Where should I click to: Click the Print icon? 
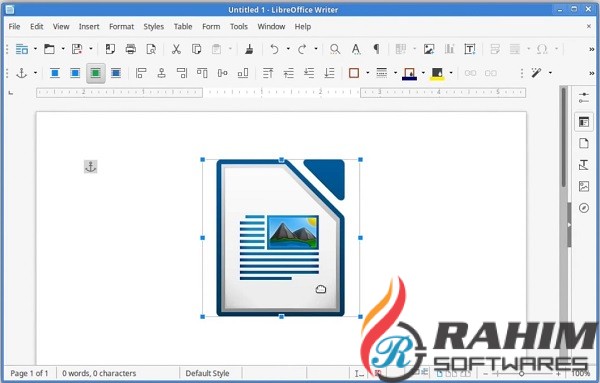point(131,49)
